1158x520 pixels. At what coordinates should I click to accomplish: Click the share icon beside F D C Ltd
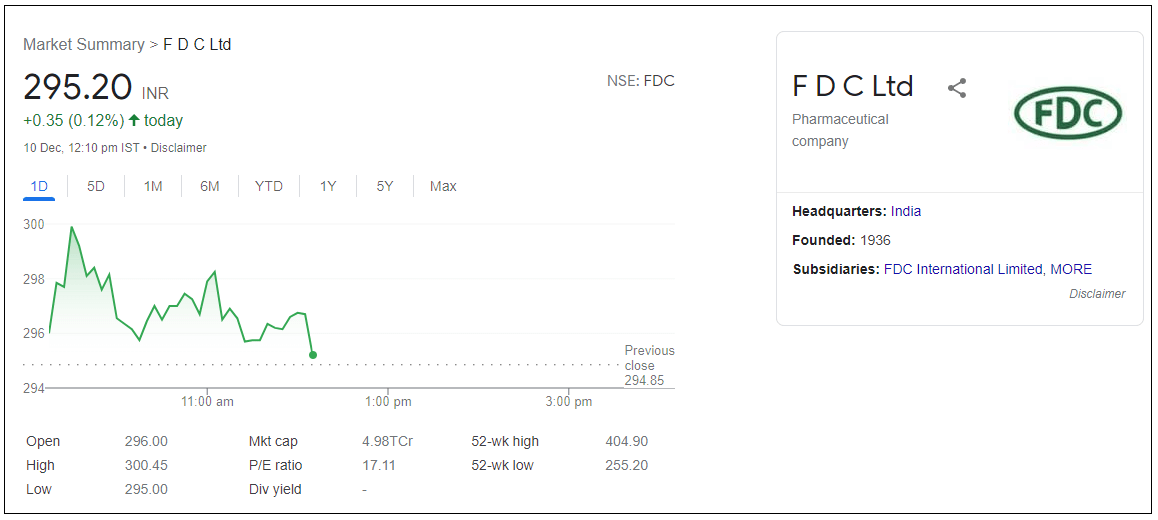pyautogui.click(x=957, y=88)
